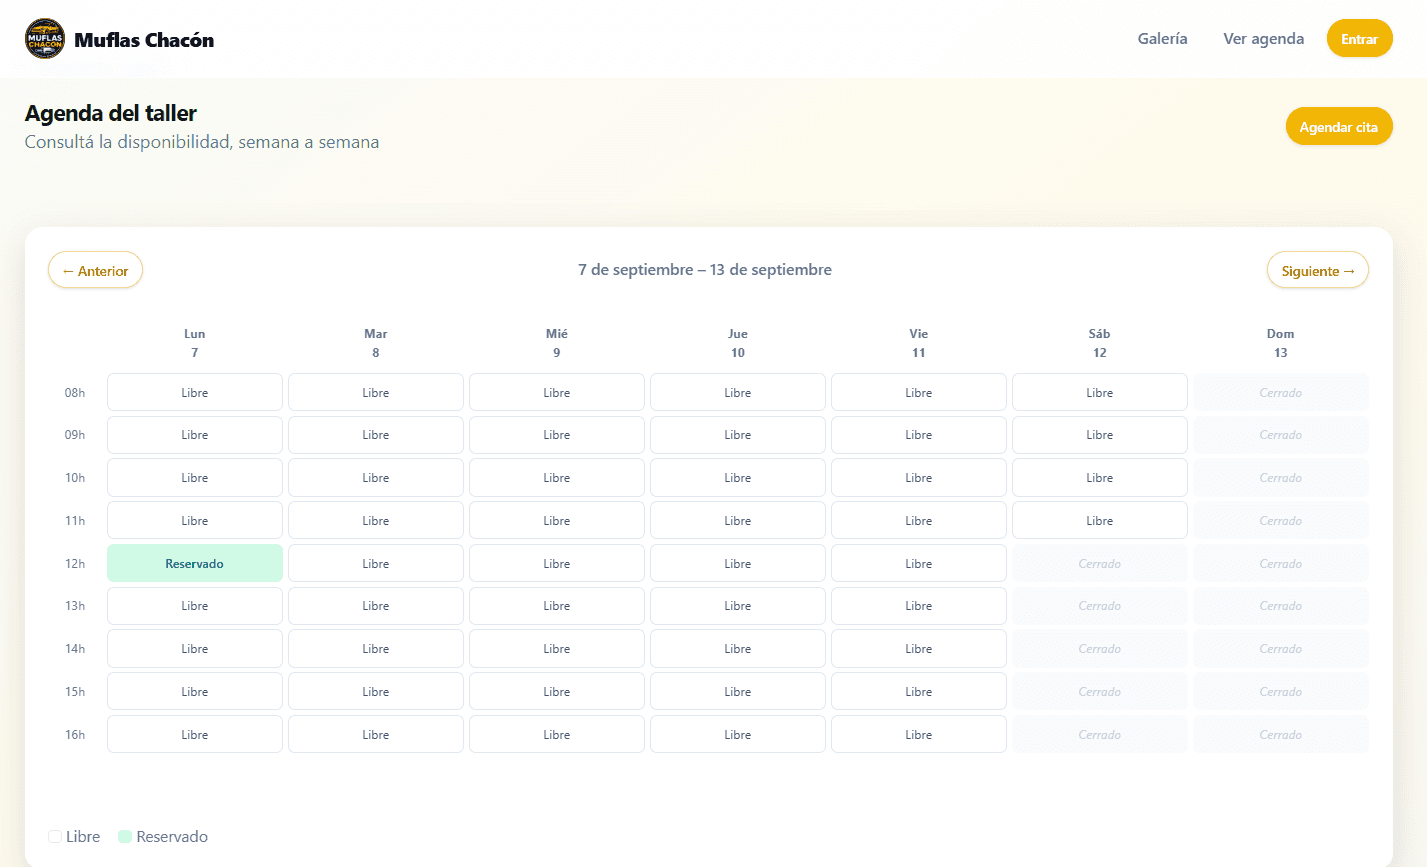Screen dimensions: 1427x867
Task: Go to the previous week with Anterior
Action: [95, 270]
